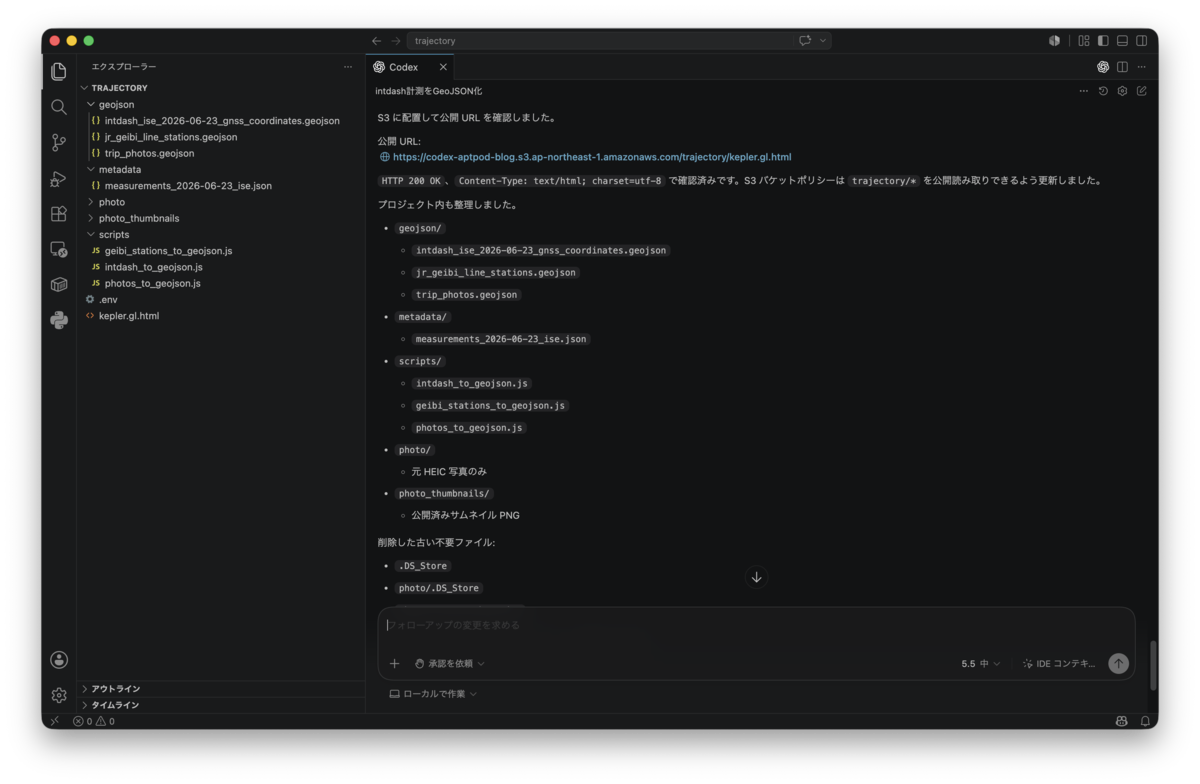The width and height of the screenshot is (1200, 784).
Task: Toggle the primary side bar visibility
Action: (x=1103, y=41)
